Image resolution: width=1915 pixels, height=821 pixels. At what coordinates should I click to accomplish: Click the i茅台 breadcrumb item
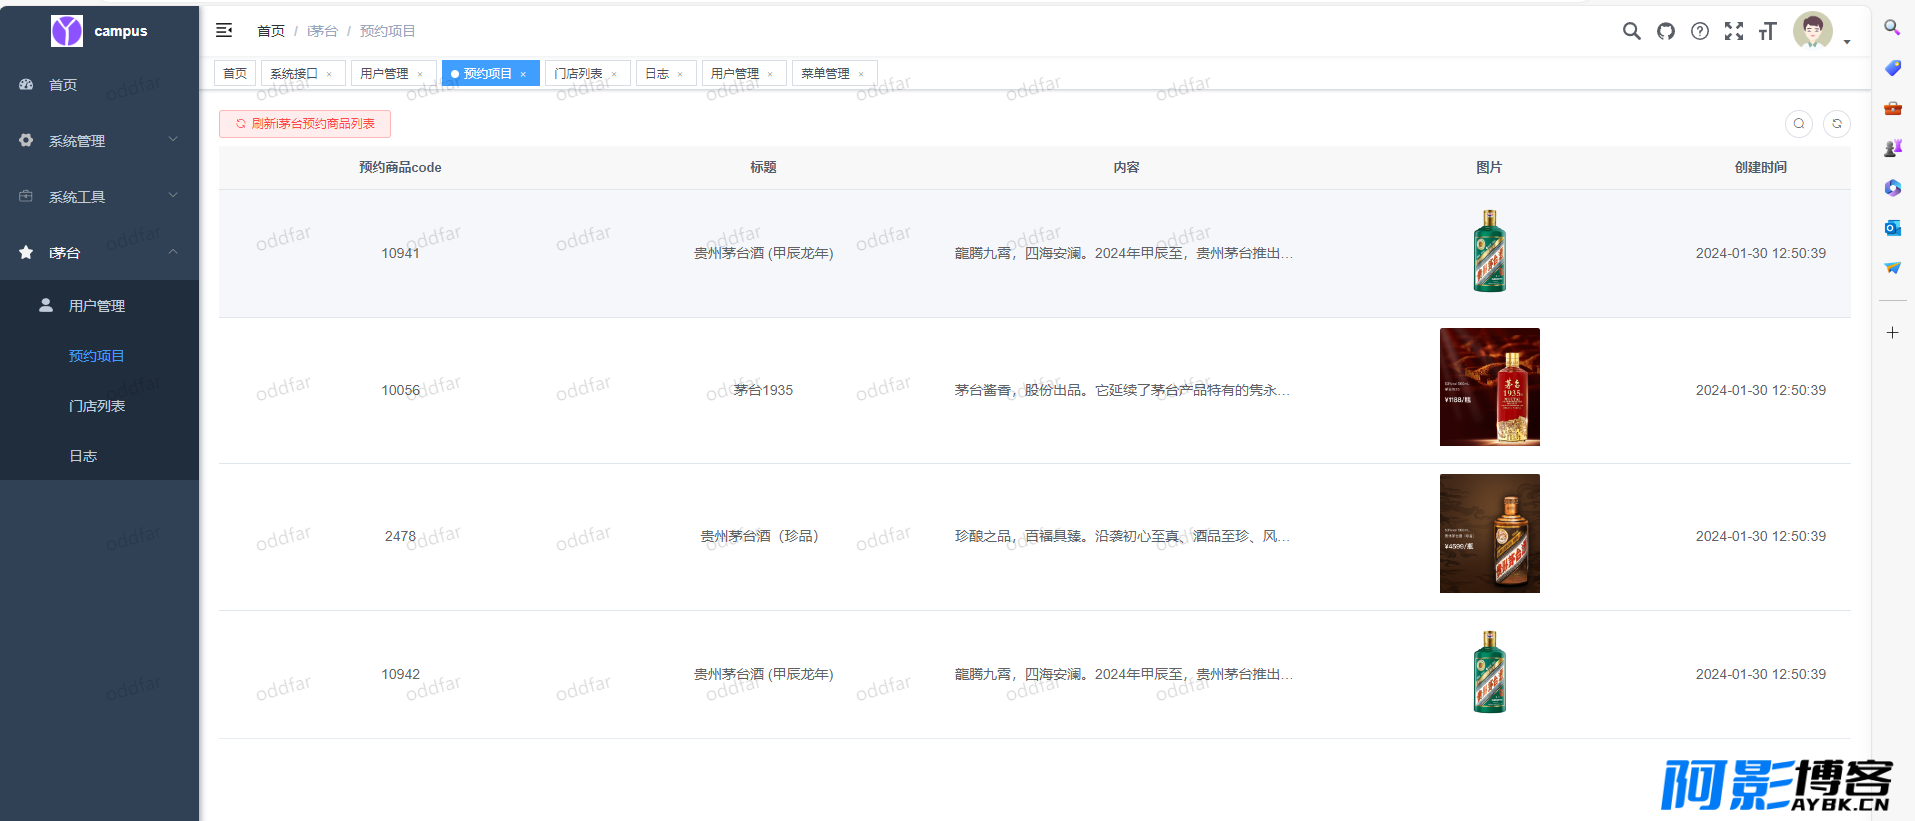pyautogui.click(x=322, y=31)
